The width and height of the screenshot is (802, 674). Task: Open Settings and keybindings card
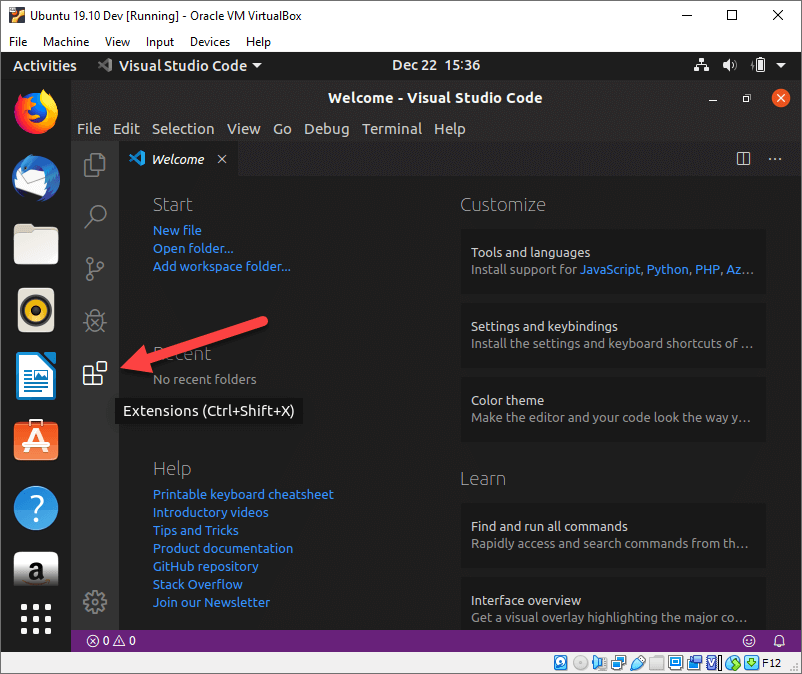pos(613,335)
